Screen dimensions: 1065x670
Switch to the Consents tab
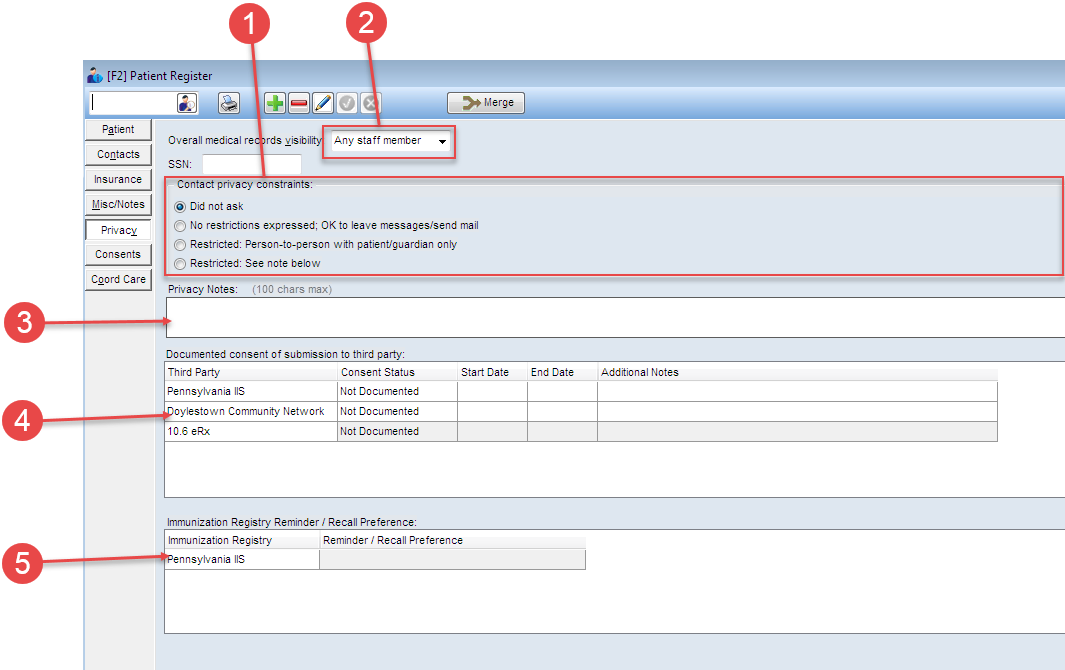(x=118, y=254)
